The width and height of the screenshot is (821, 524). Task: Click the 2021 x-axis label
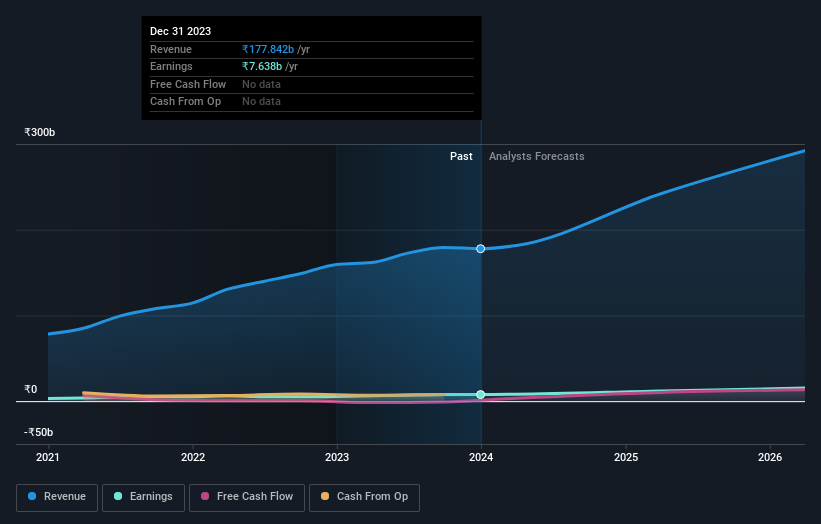[x=48, y=457]
